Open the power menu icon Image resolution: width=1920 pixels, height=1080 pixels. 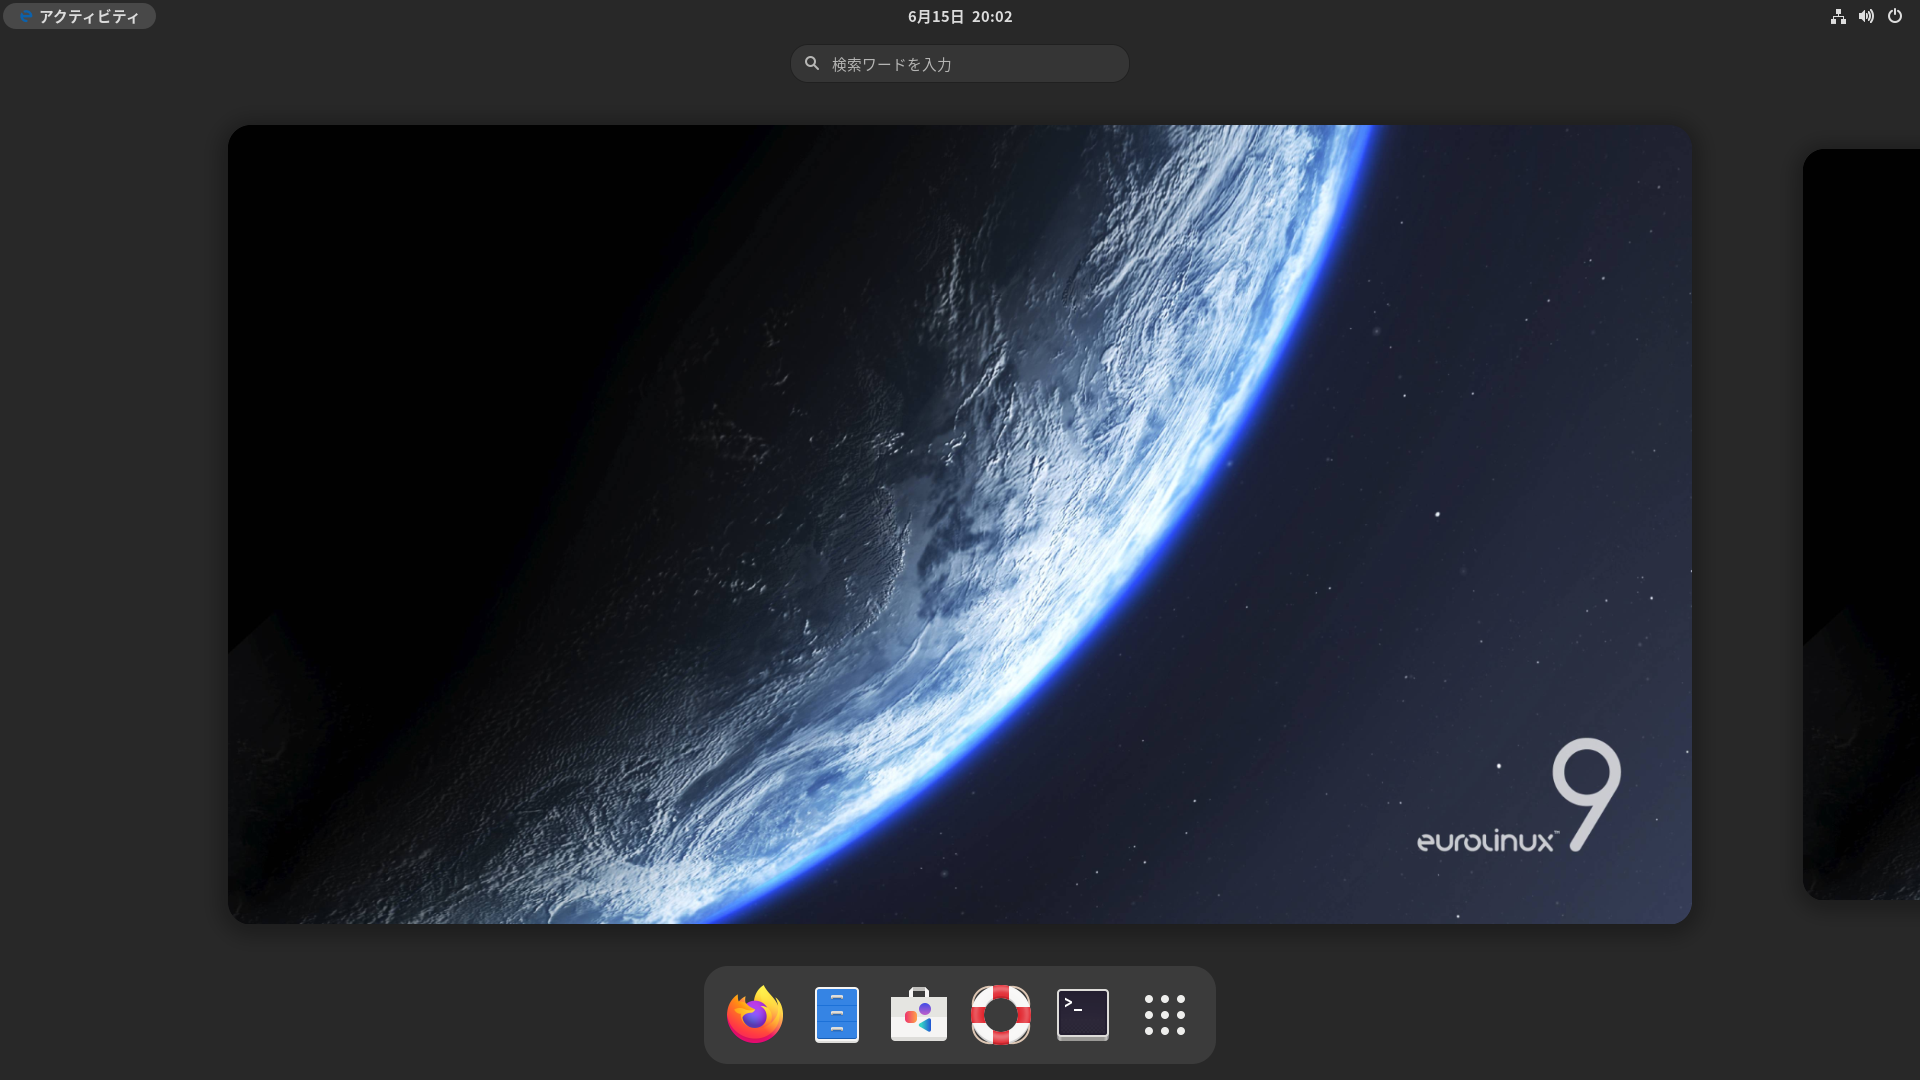(x=1895, y=16)
